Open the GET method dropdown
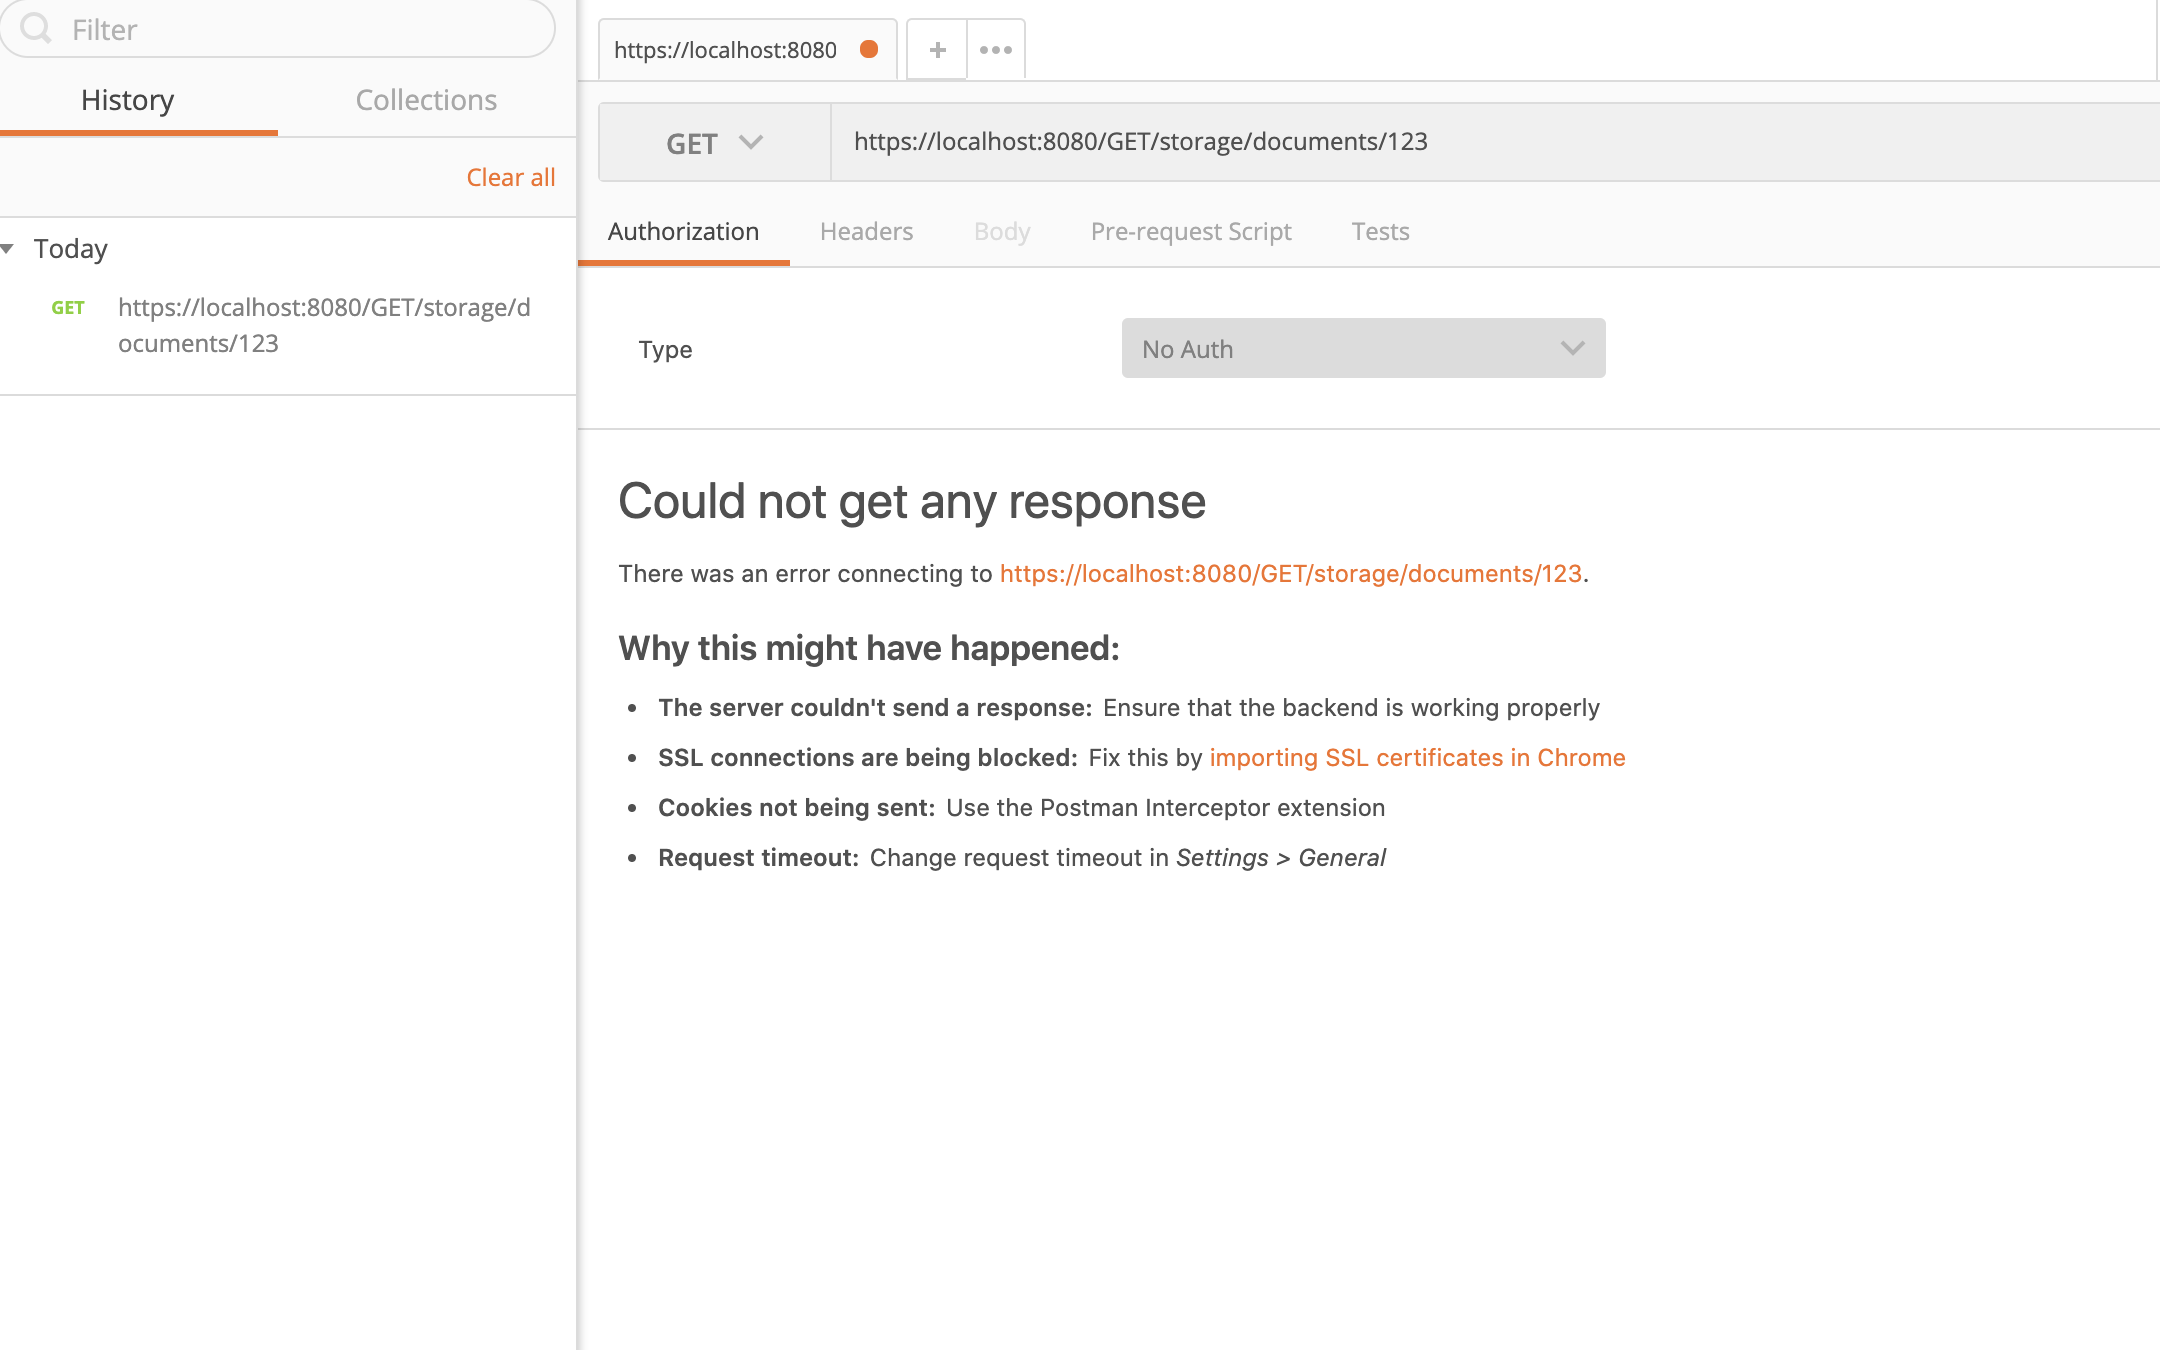Image resolution: width=2160 pixels, height=1350 pixels. (715, 143)
